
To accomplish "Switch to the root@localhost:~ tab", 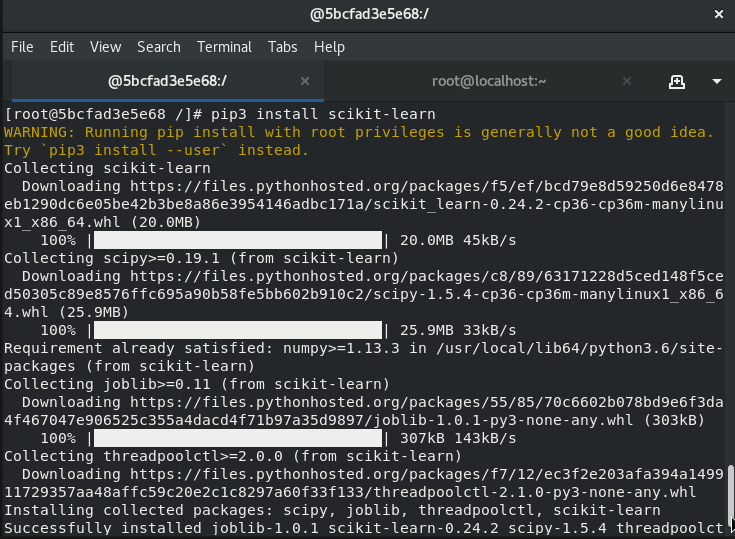I will tap(489, 81).
